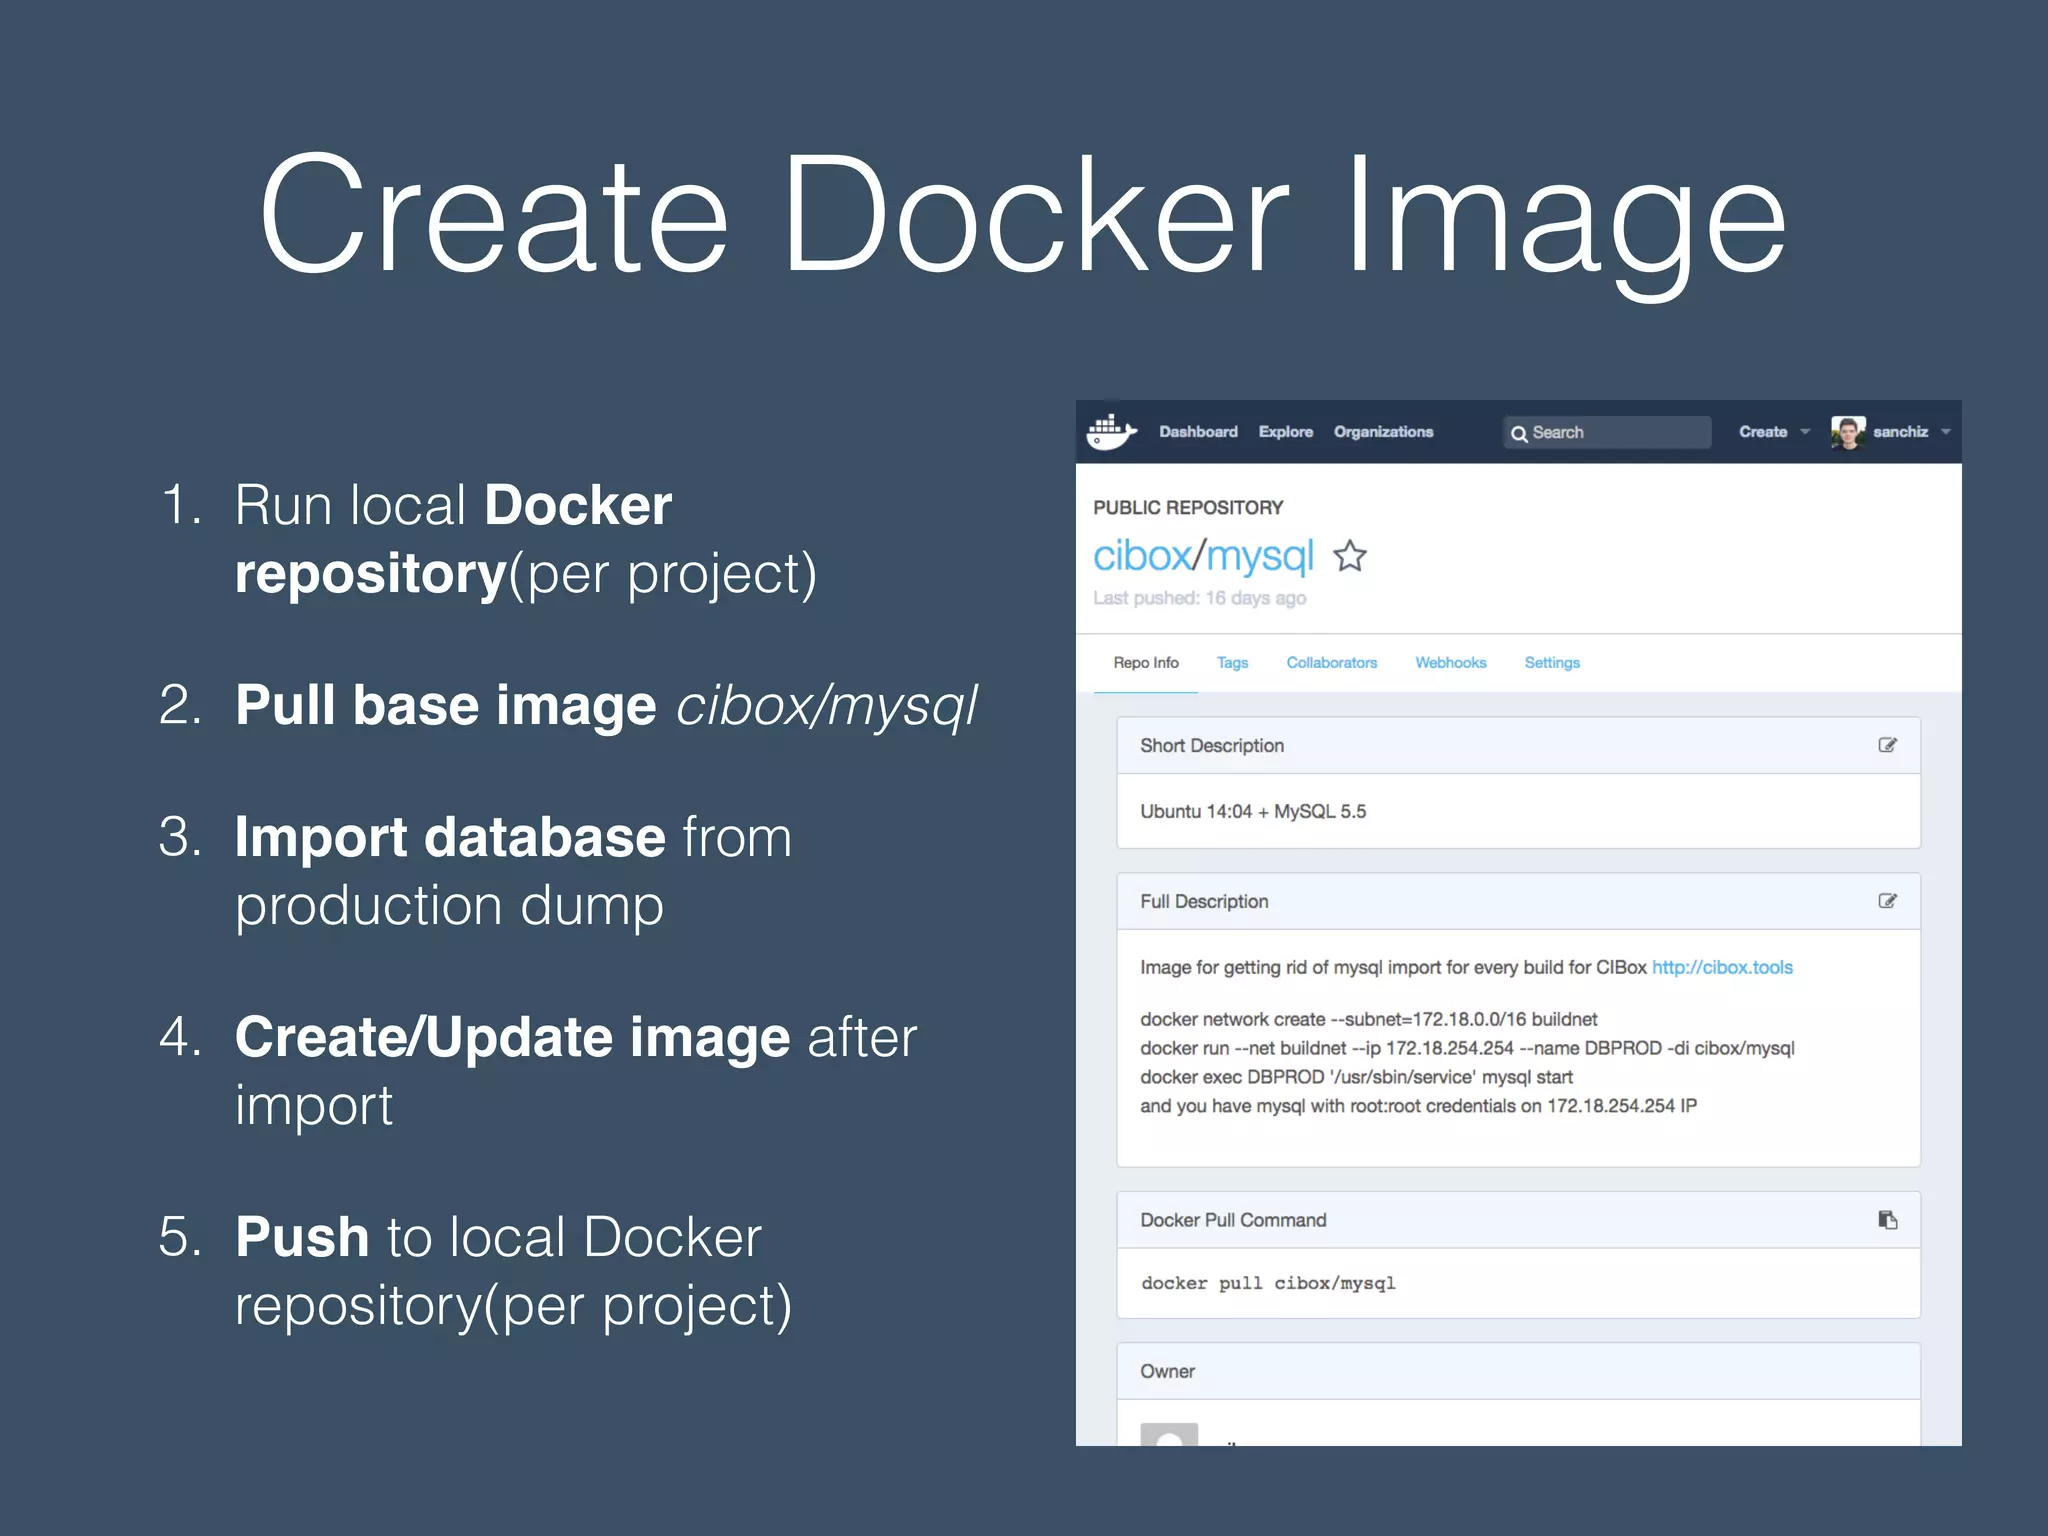Click the 'docker network create' command line
Screen dimensions: 2048x1536
[1368, 1019]
